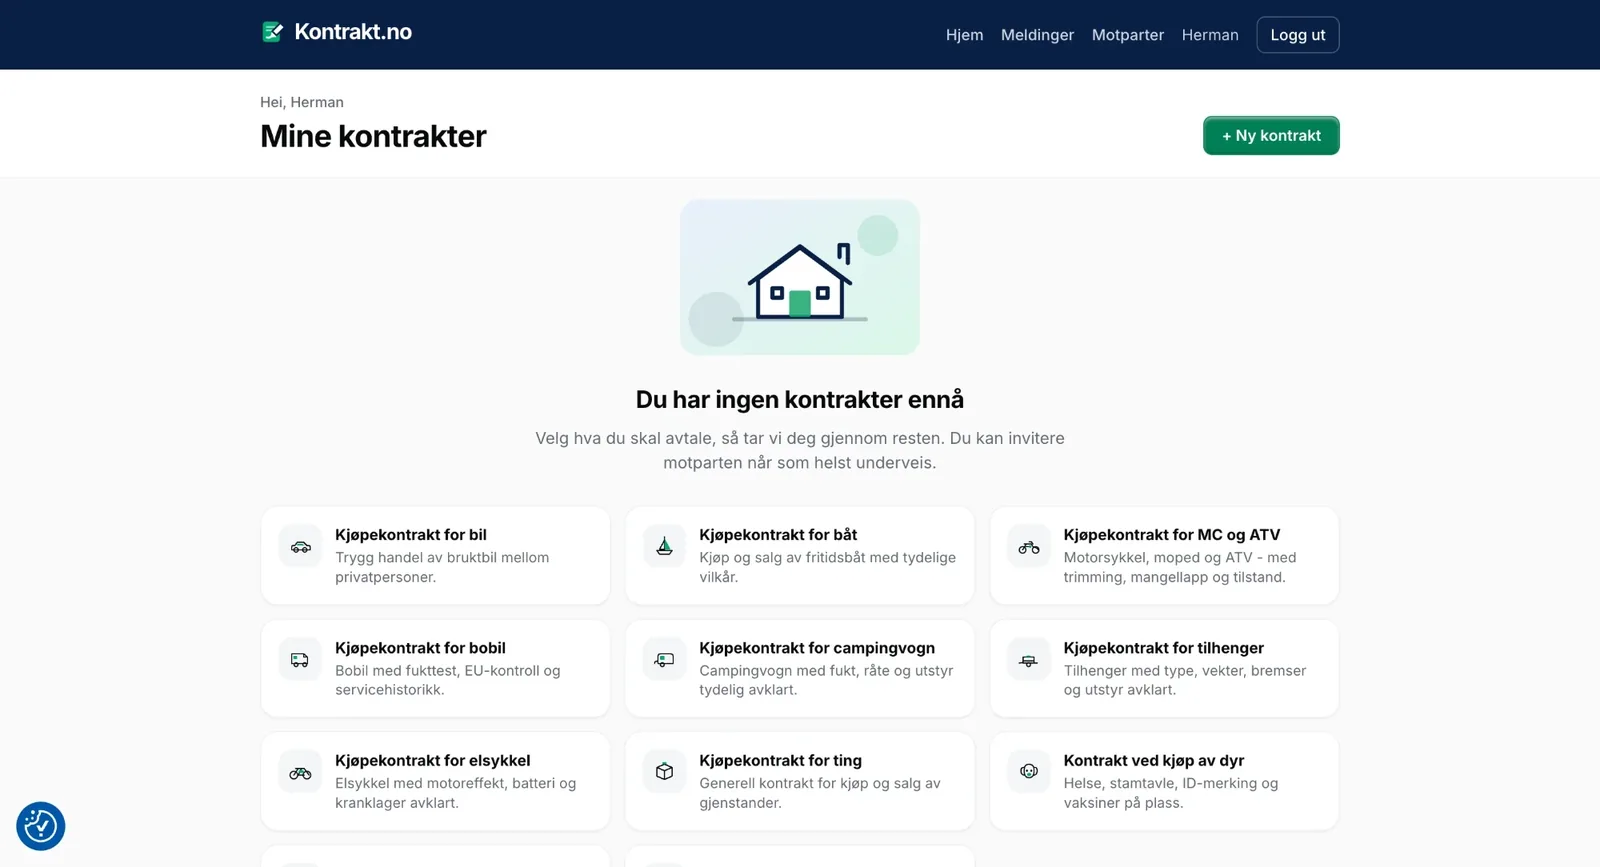
Task: Click description 'Generell kontrakt for kjøp og salg av gjenstander.'
Action: pos(820,793)
